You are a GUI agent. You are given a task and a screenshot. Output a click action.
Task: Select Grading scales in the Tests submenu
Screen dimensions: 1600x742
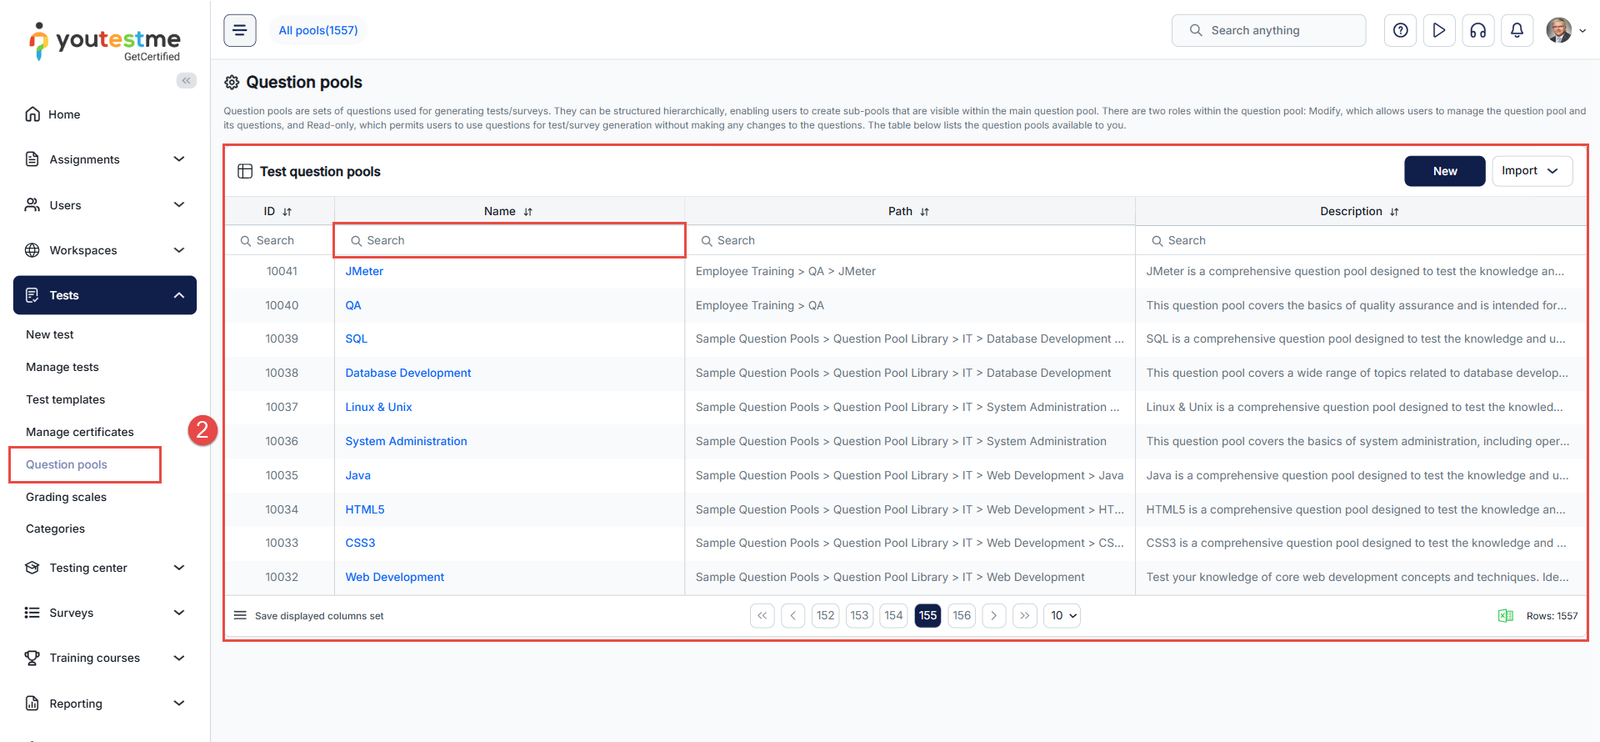(x=66, y=497)
